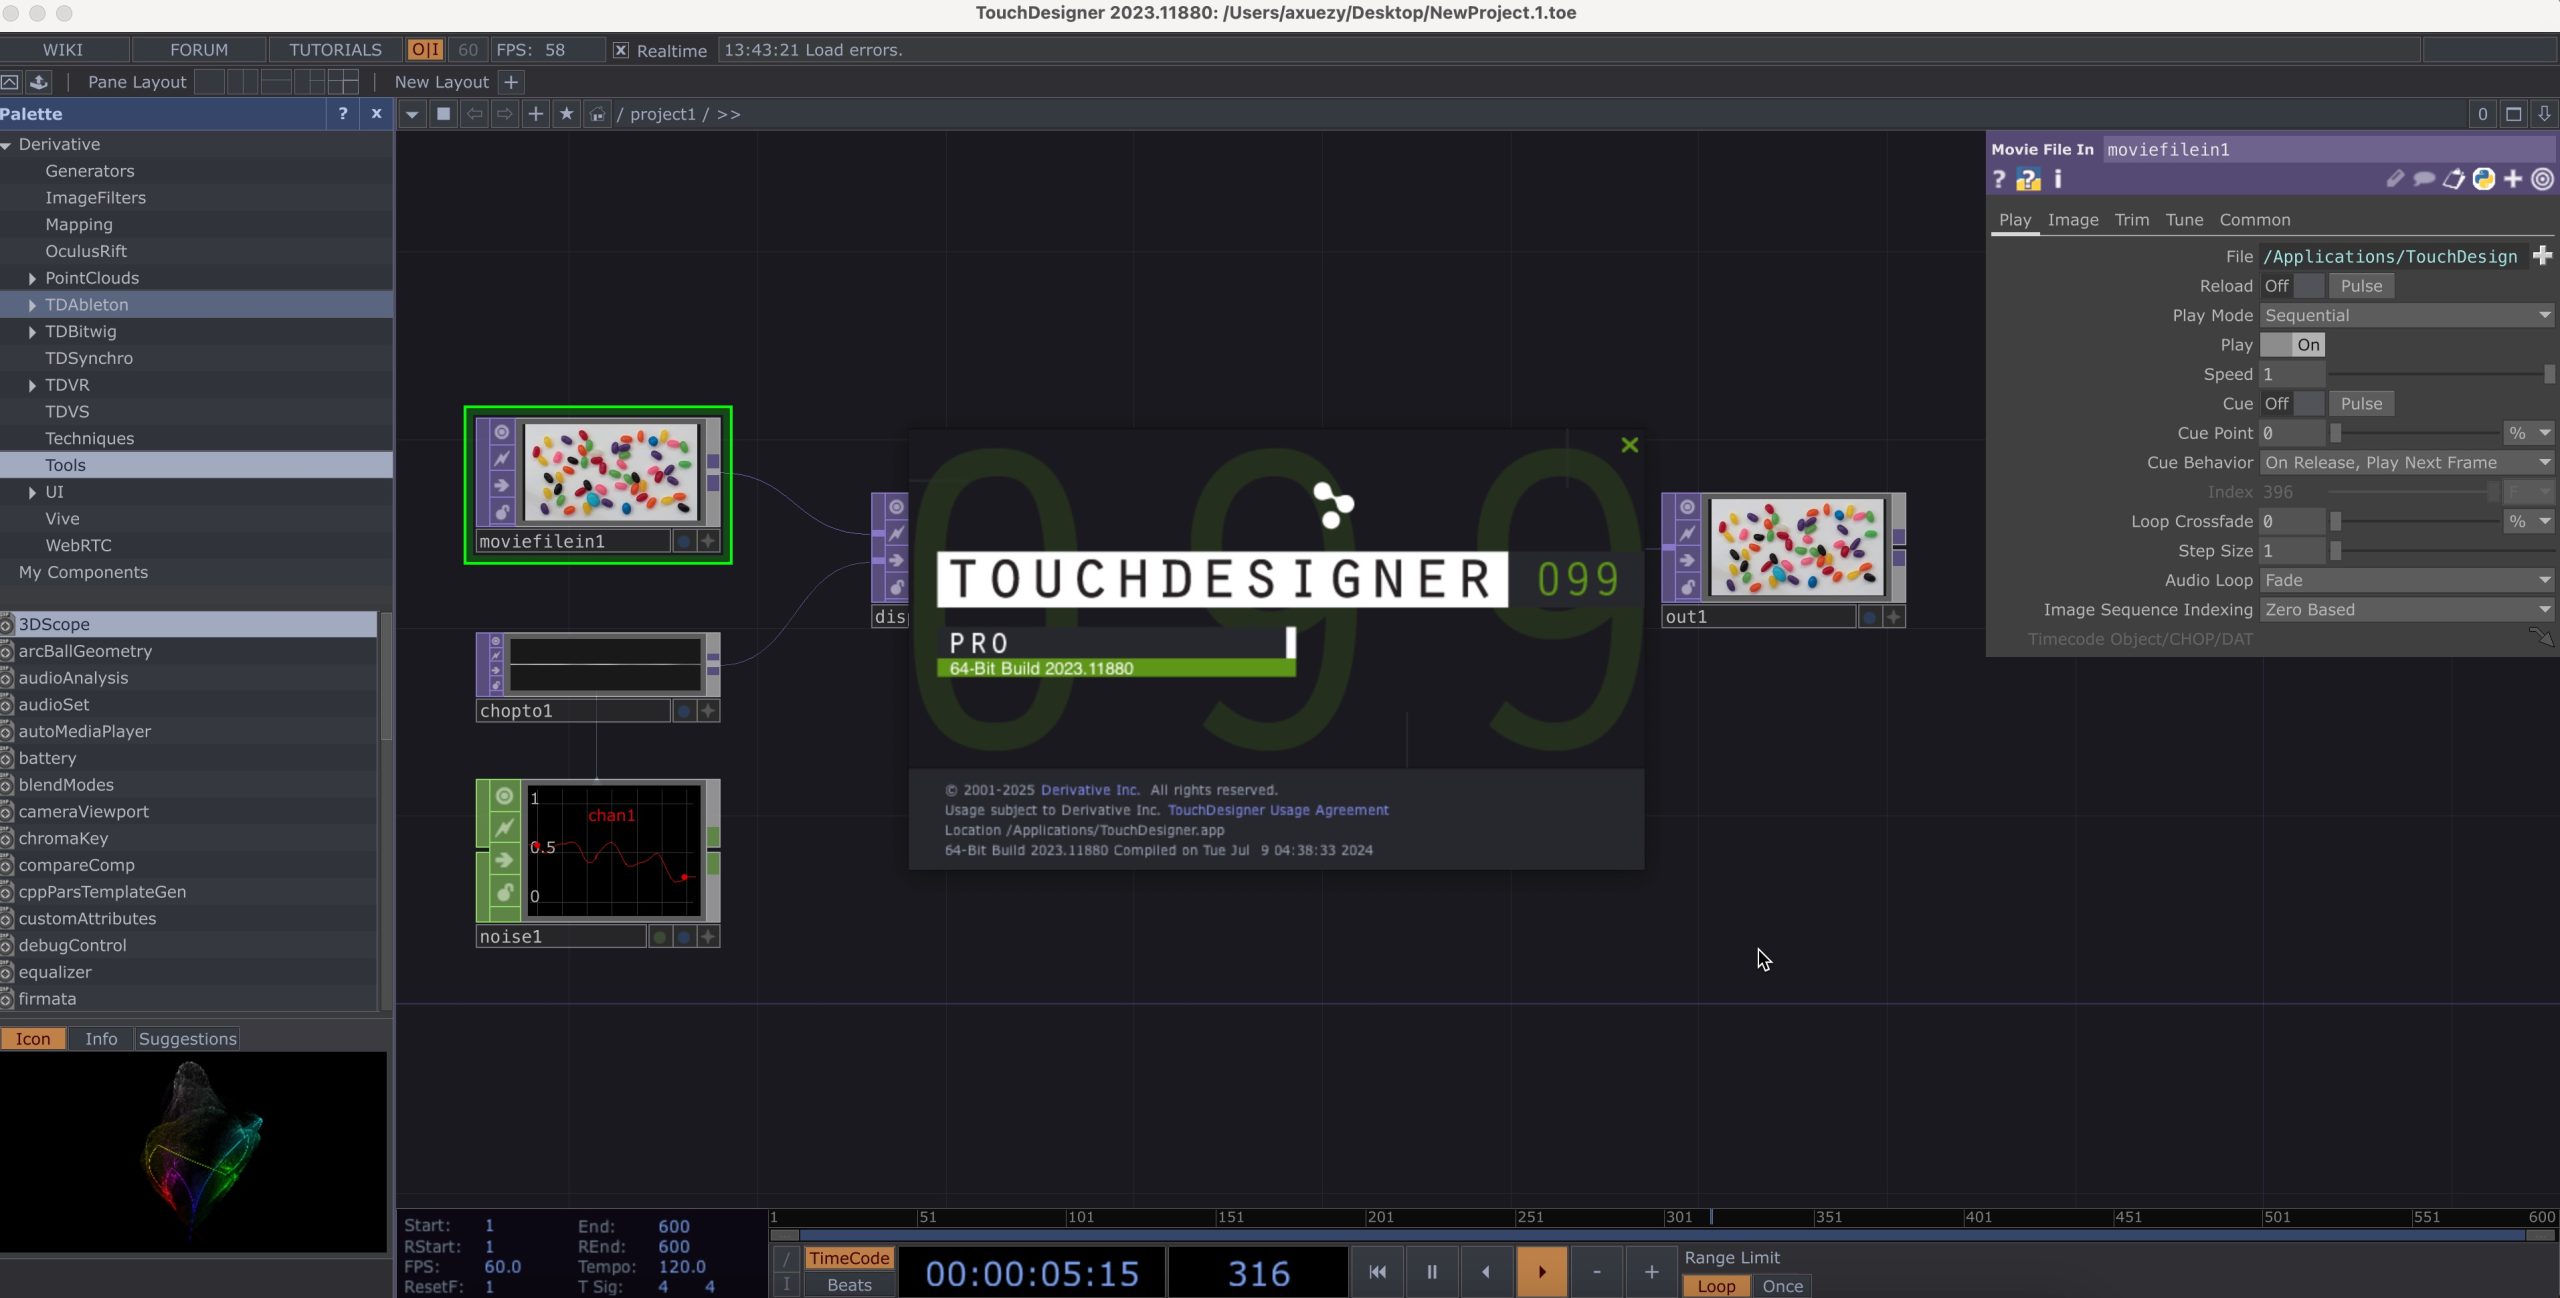Viewport: 2560px width, 1298px height.
Task: Select Loop range limit
Action: pyautogui.click(x=1716, y=1286)
